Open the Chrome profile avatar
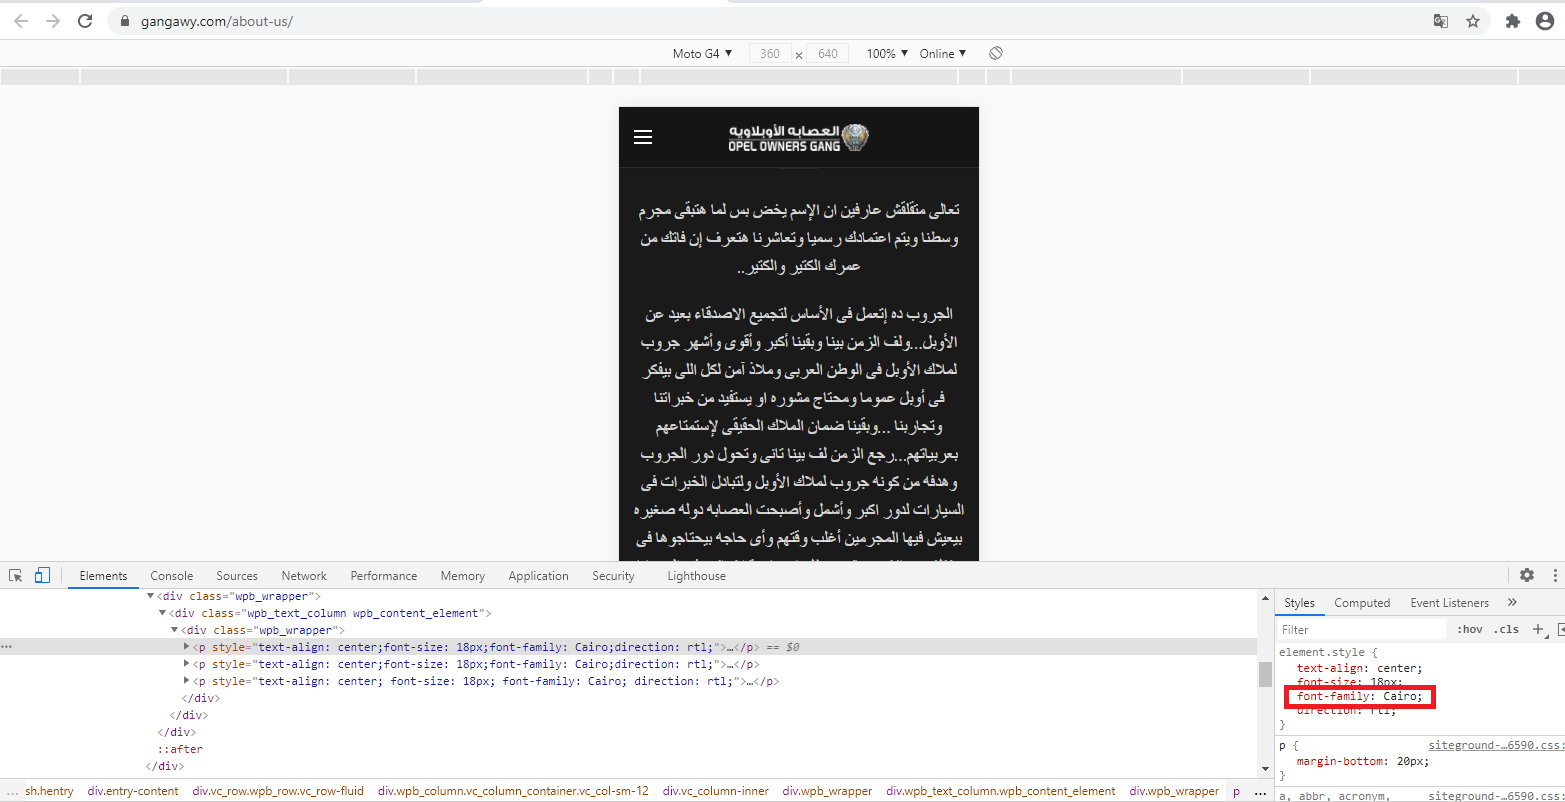Viewport: 1565px width, 802px height. [x=1545, y=21]
